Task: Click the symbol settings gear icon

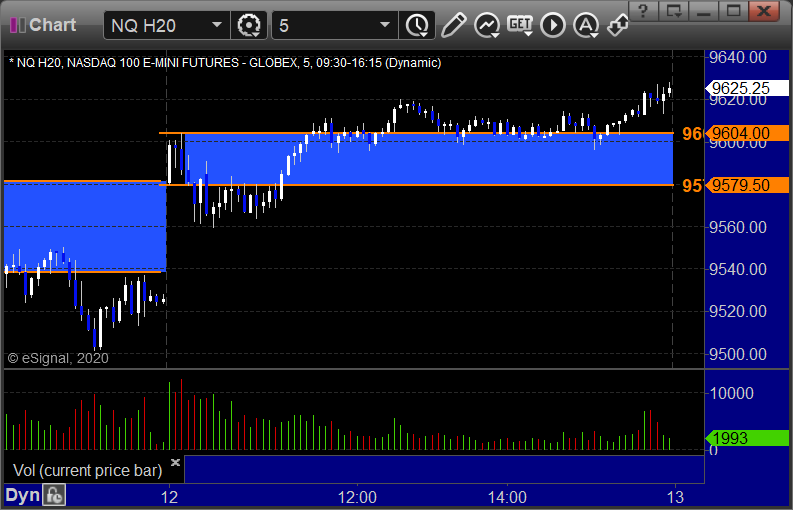Action: point(249,25)
